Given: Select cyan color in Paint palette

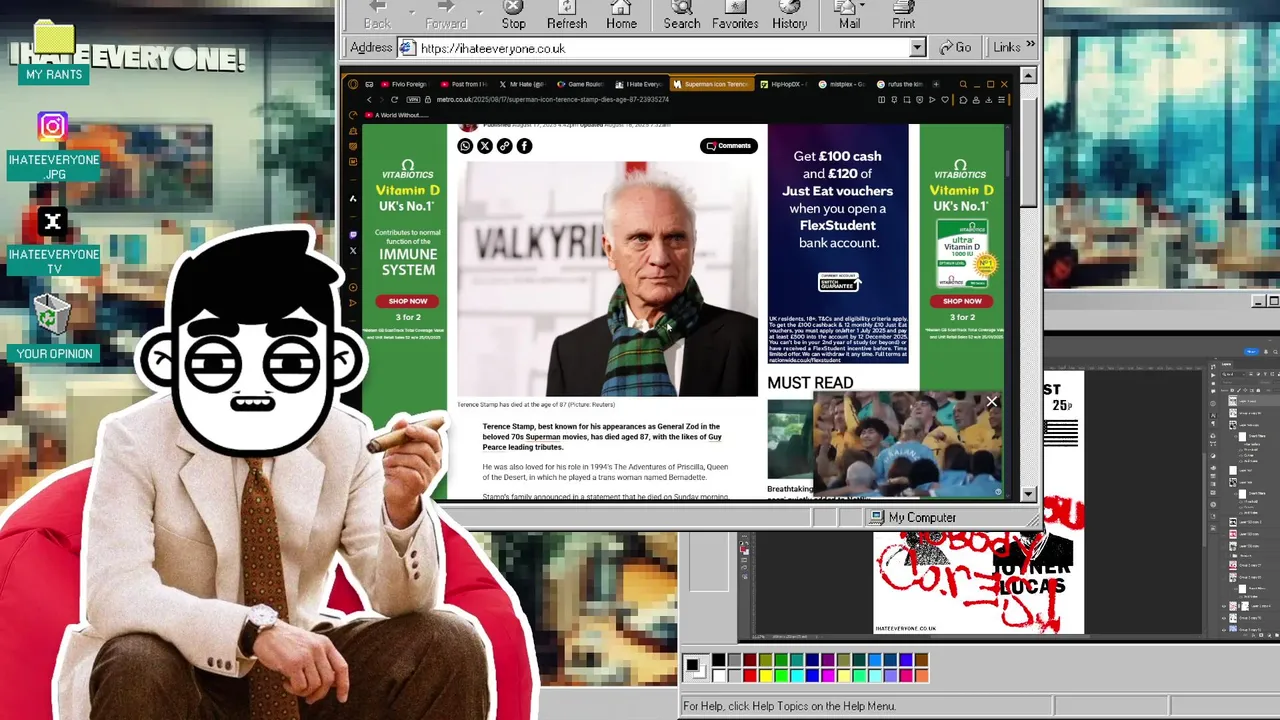Looking at the screenshot, I should (797, 676).
